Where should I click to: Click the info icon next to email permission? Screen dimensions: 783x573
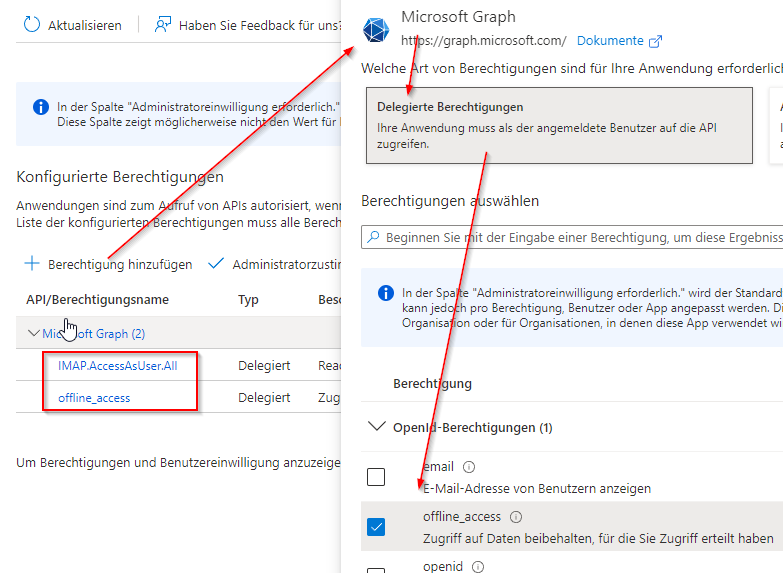tap(469, 467)
